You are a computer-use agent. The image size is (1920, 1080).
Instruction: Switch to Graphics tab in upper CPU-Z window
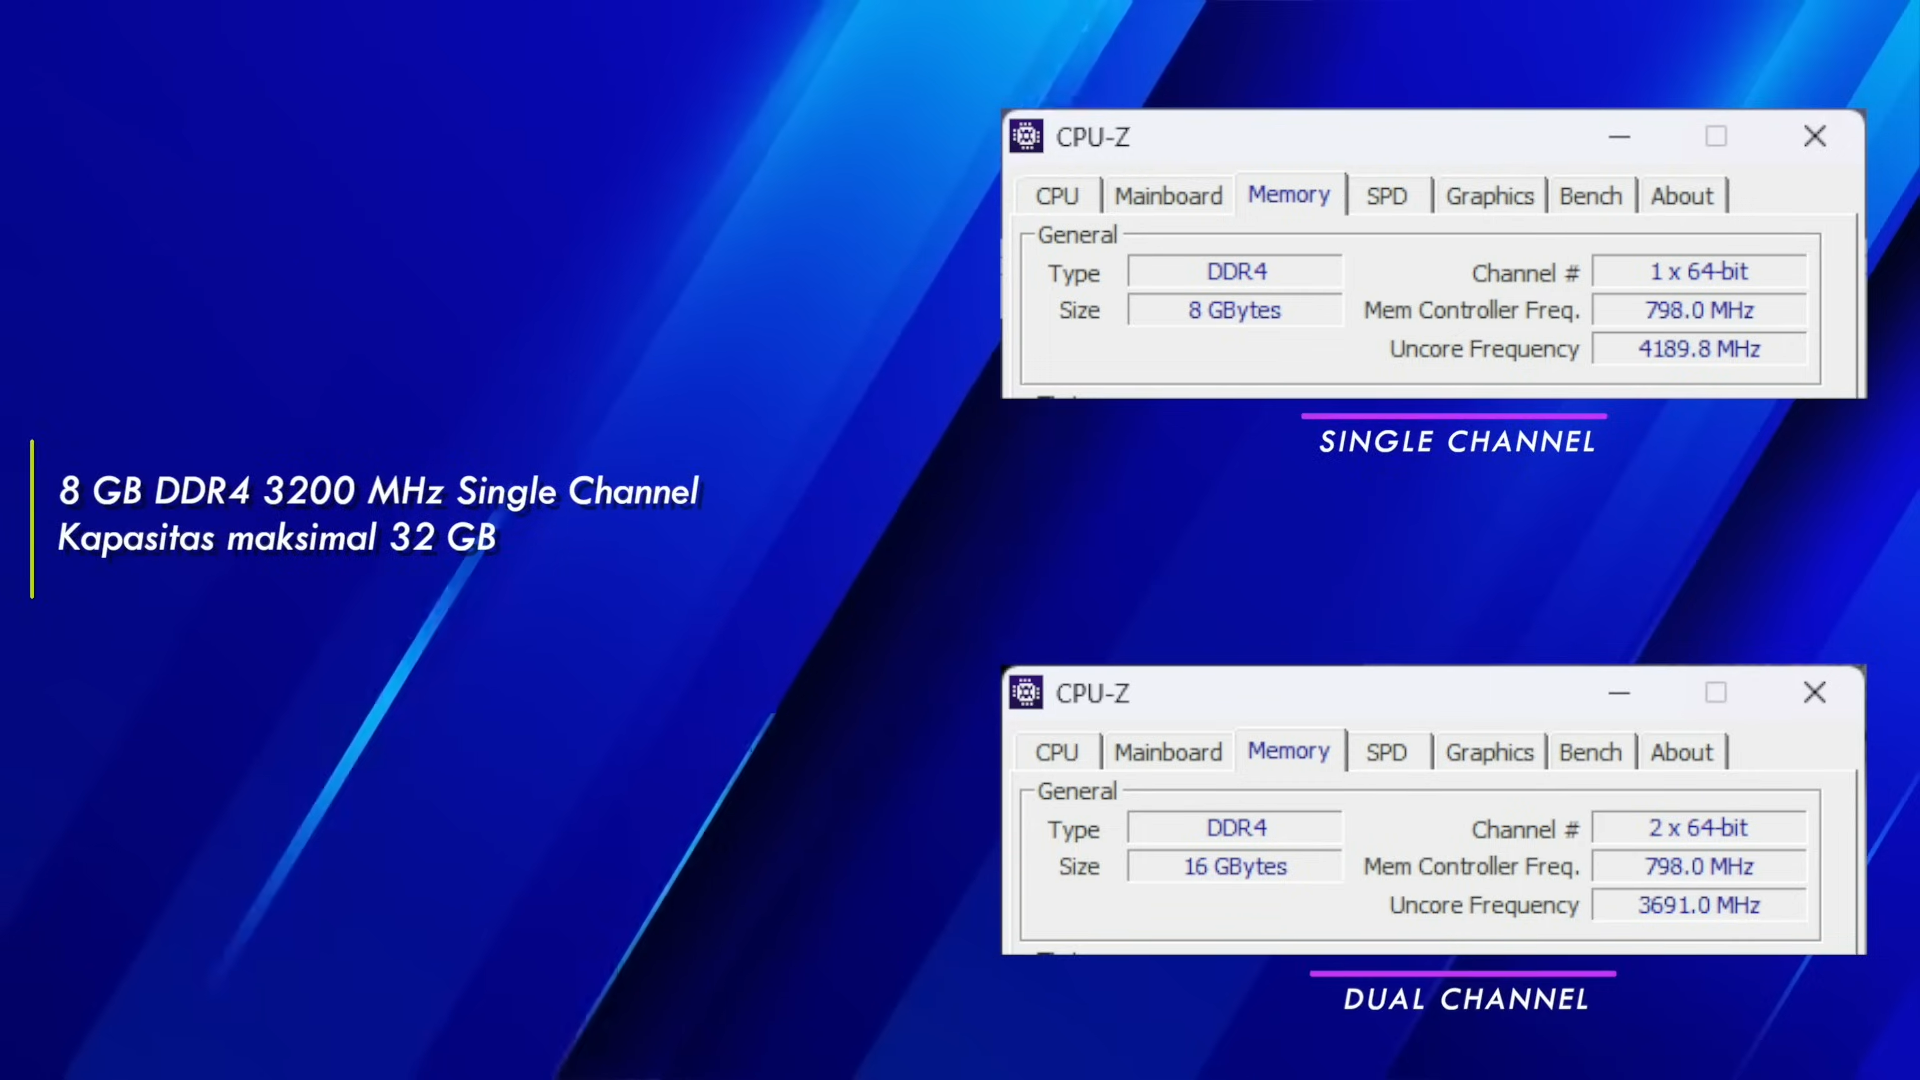click(1489, 196)
